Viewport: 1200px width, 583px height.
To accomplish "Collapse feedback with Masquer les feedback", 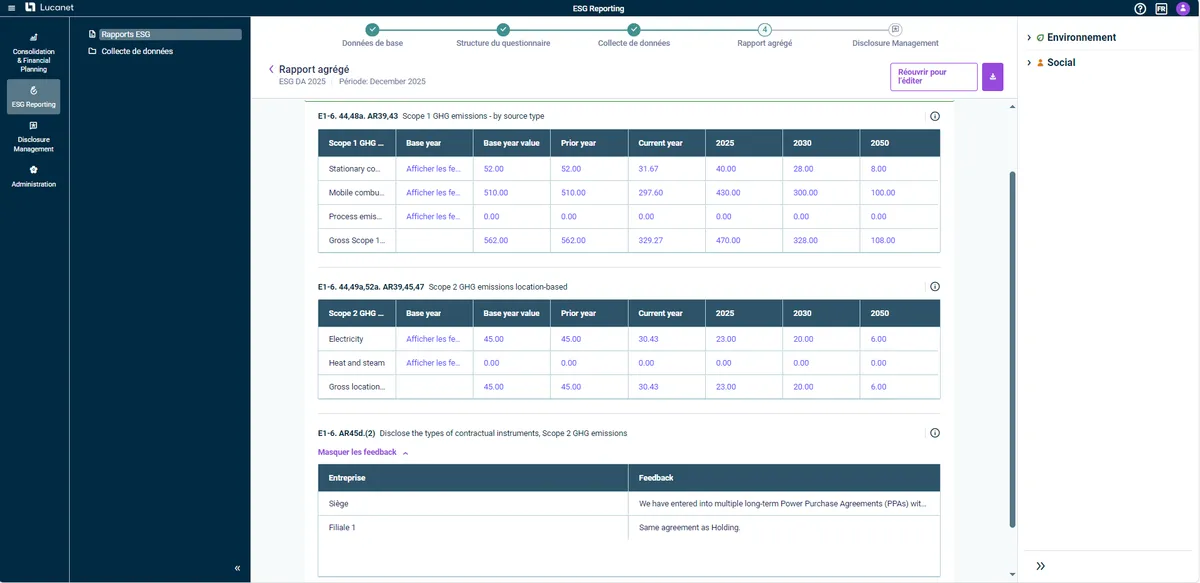I will click(363, 452).
